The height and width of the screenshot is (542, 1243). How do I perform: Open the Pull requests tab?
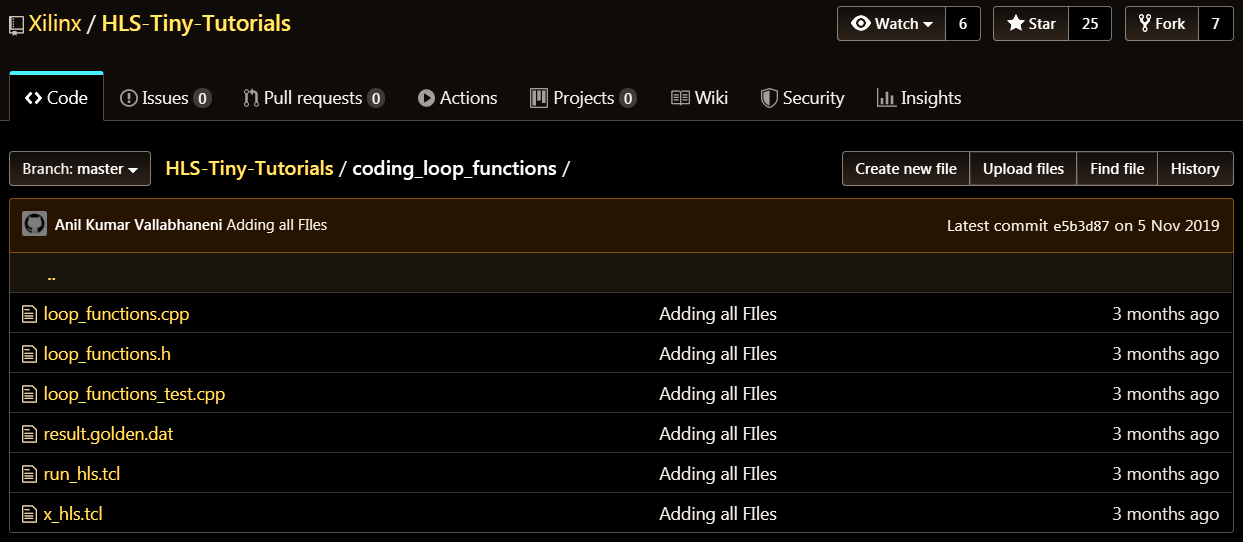313,98
